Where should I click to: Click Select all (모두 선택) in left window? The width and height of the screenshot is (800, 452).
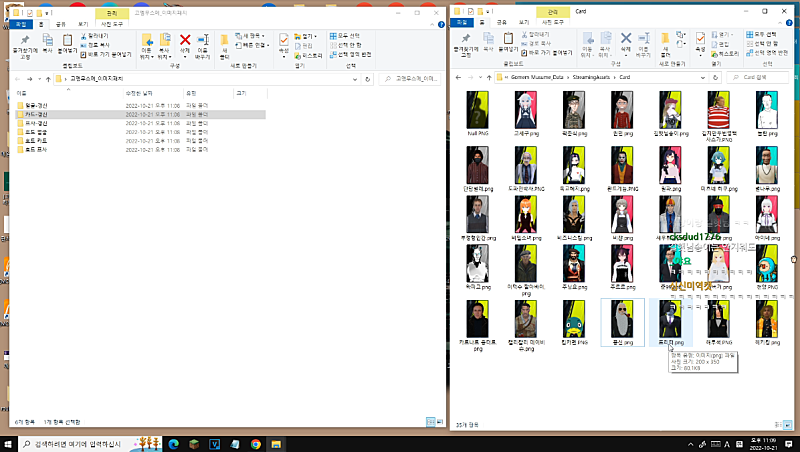coord(345,36)
